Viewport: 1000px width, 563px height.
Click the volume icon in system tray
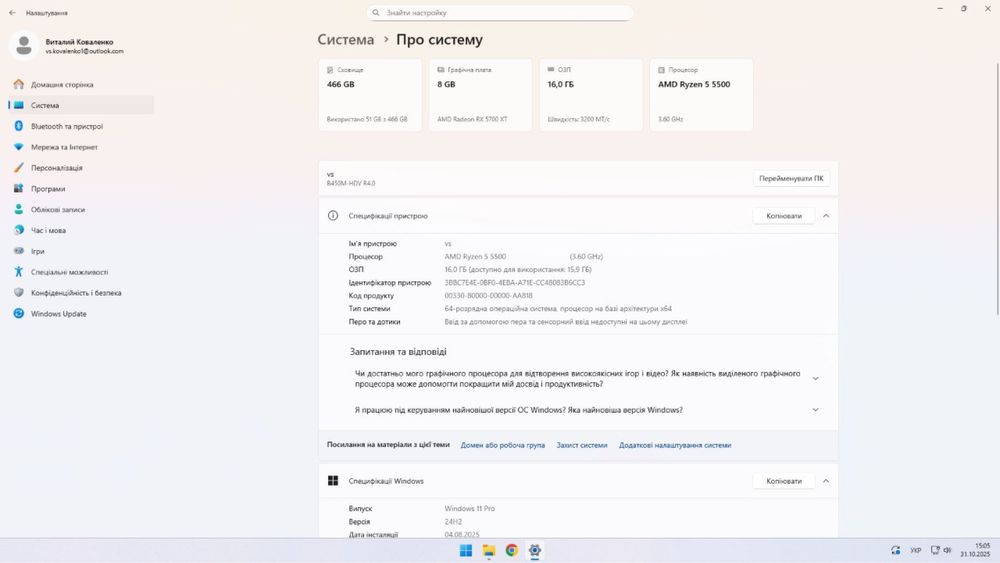(947, 550)
